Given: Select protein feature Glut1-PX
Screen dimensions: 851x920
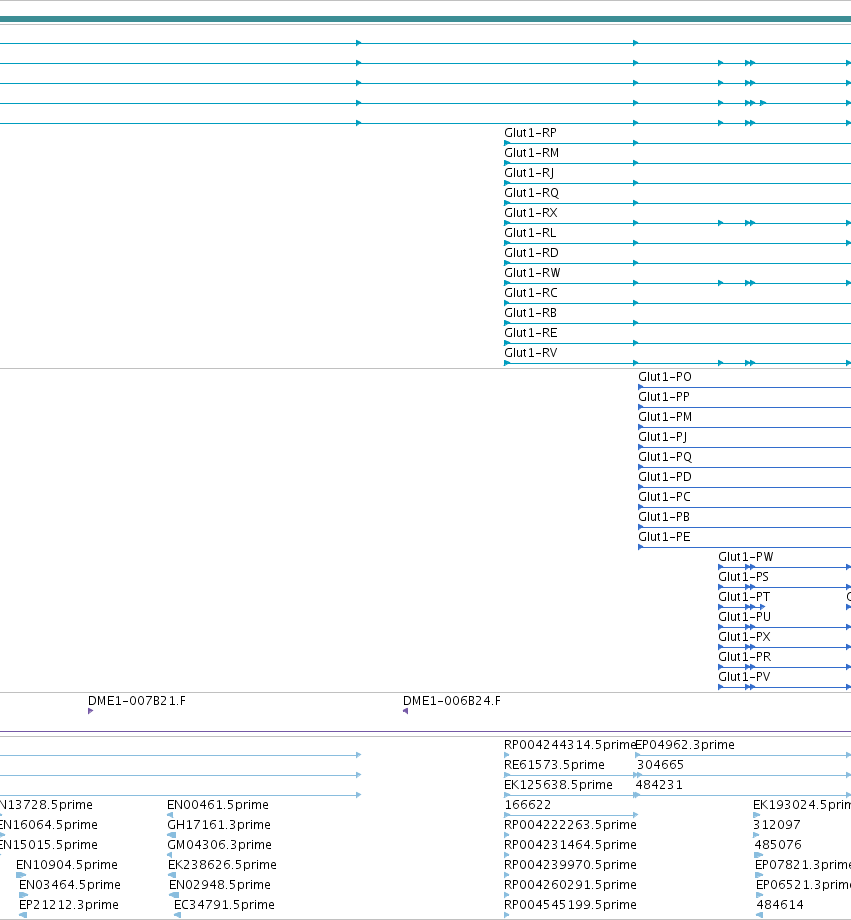Looking at the screenshot, I should click(x=744, y=636).
